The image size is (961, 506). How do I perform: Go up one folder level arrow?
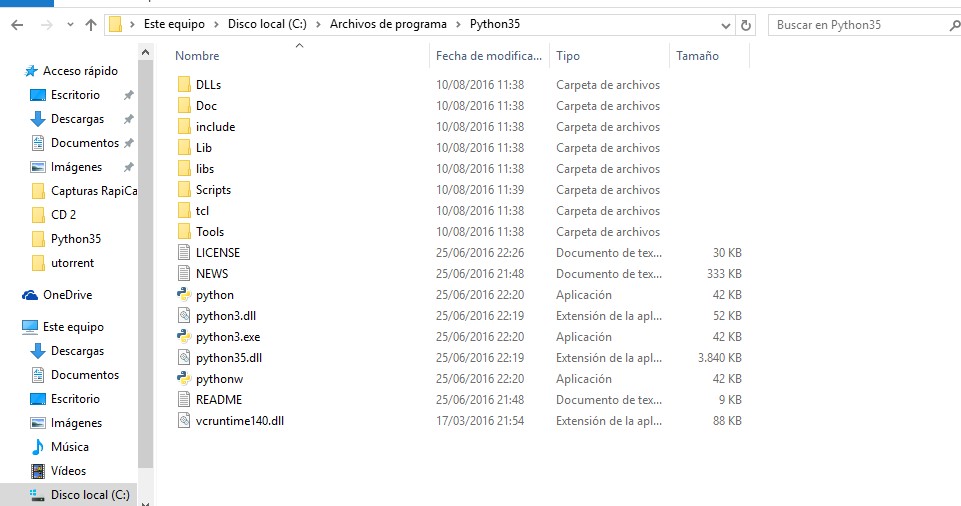click(x=91, y=25)
